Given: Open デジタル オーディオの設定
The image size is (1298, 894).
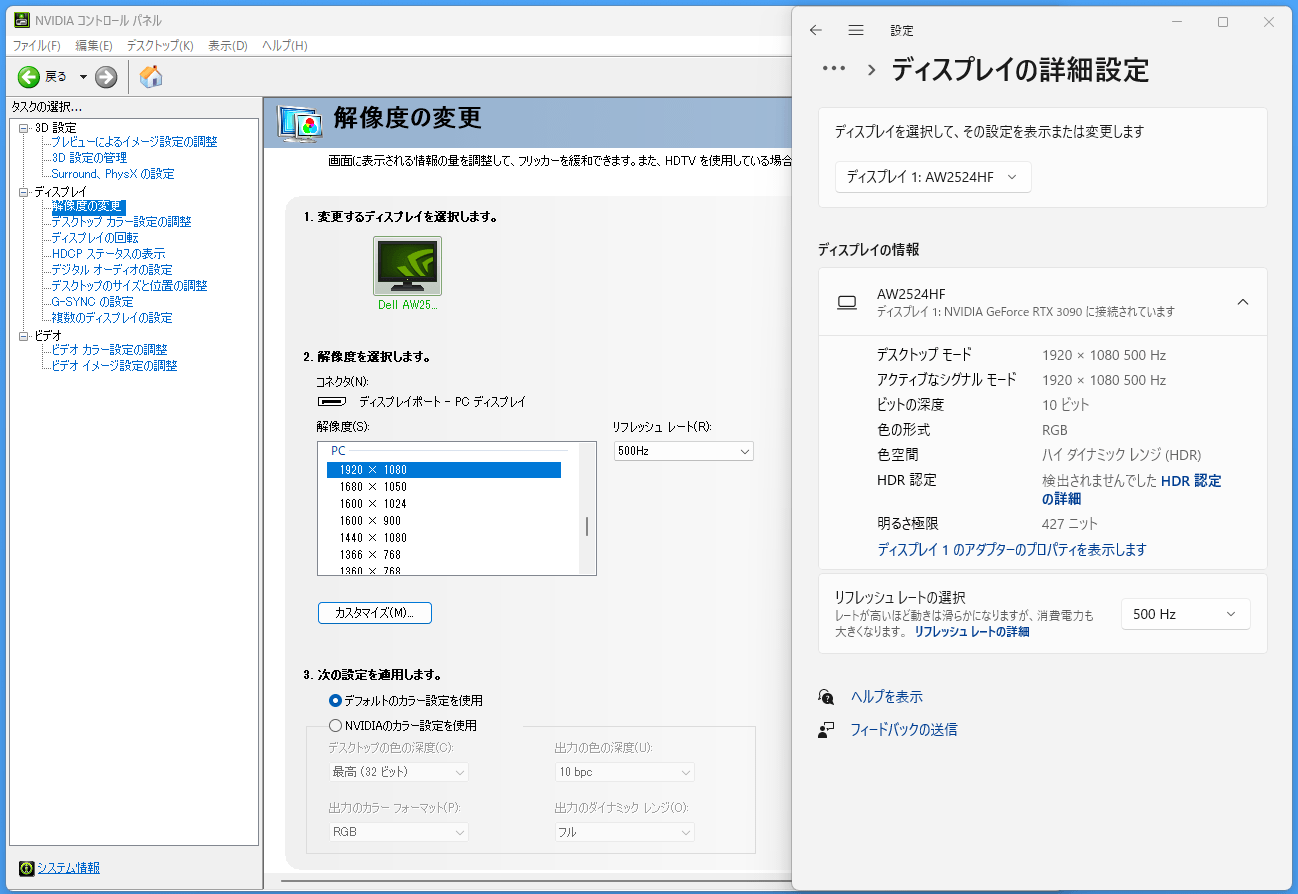Looking at the screenshot, I should pos(112,270).
